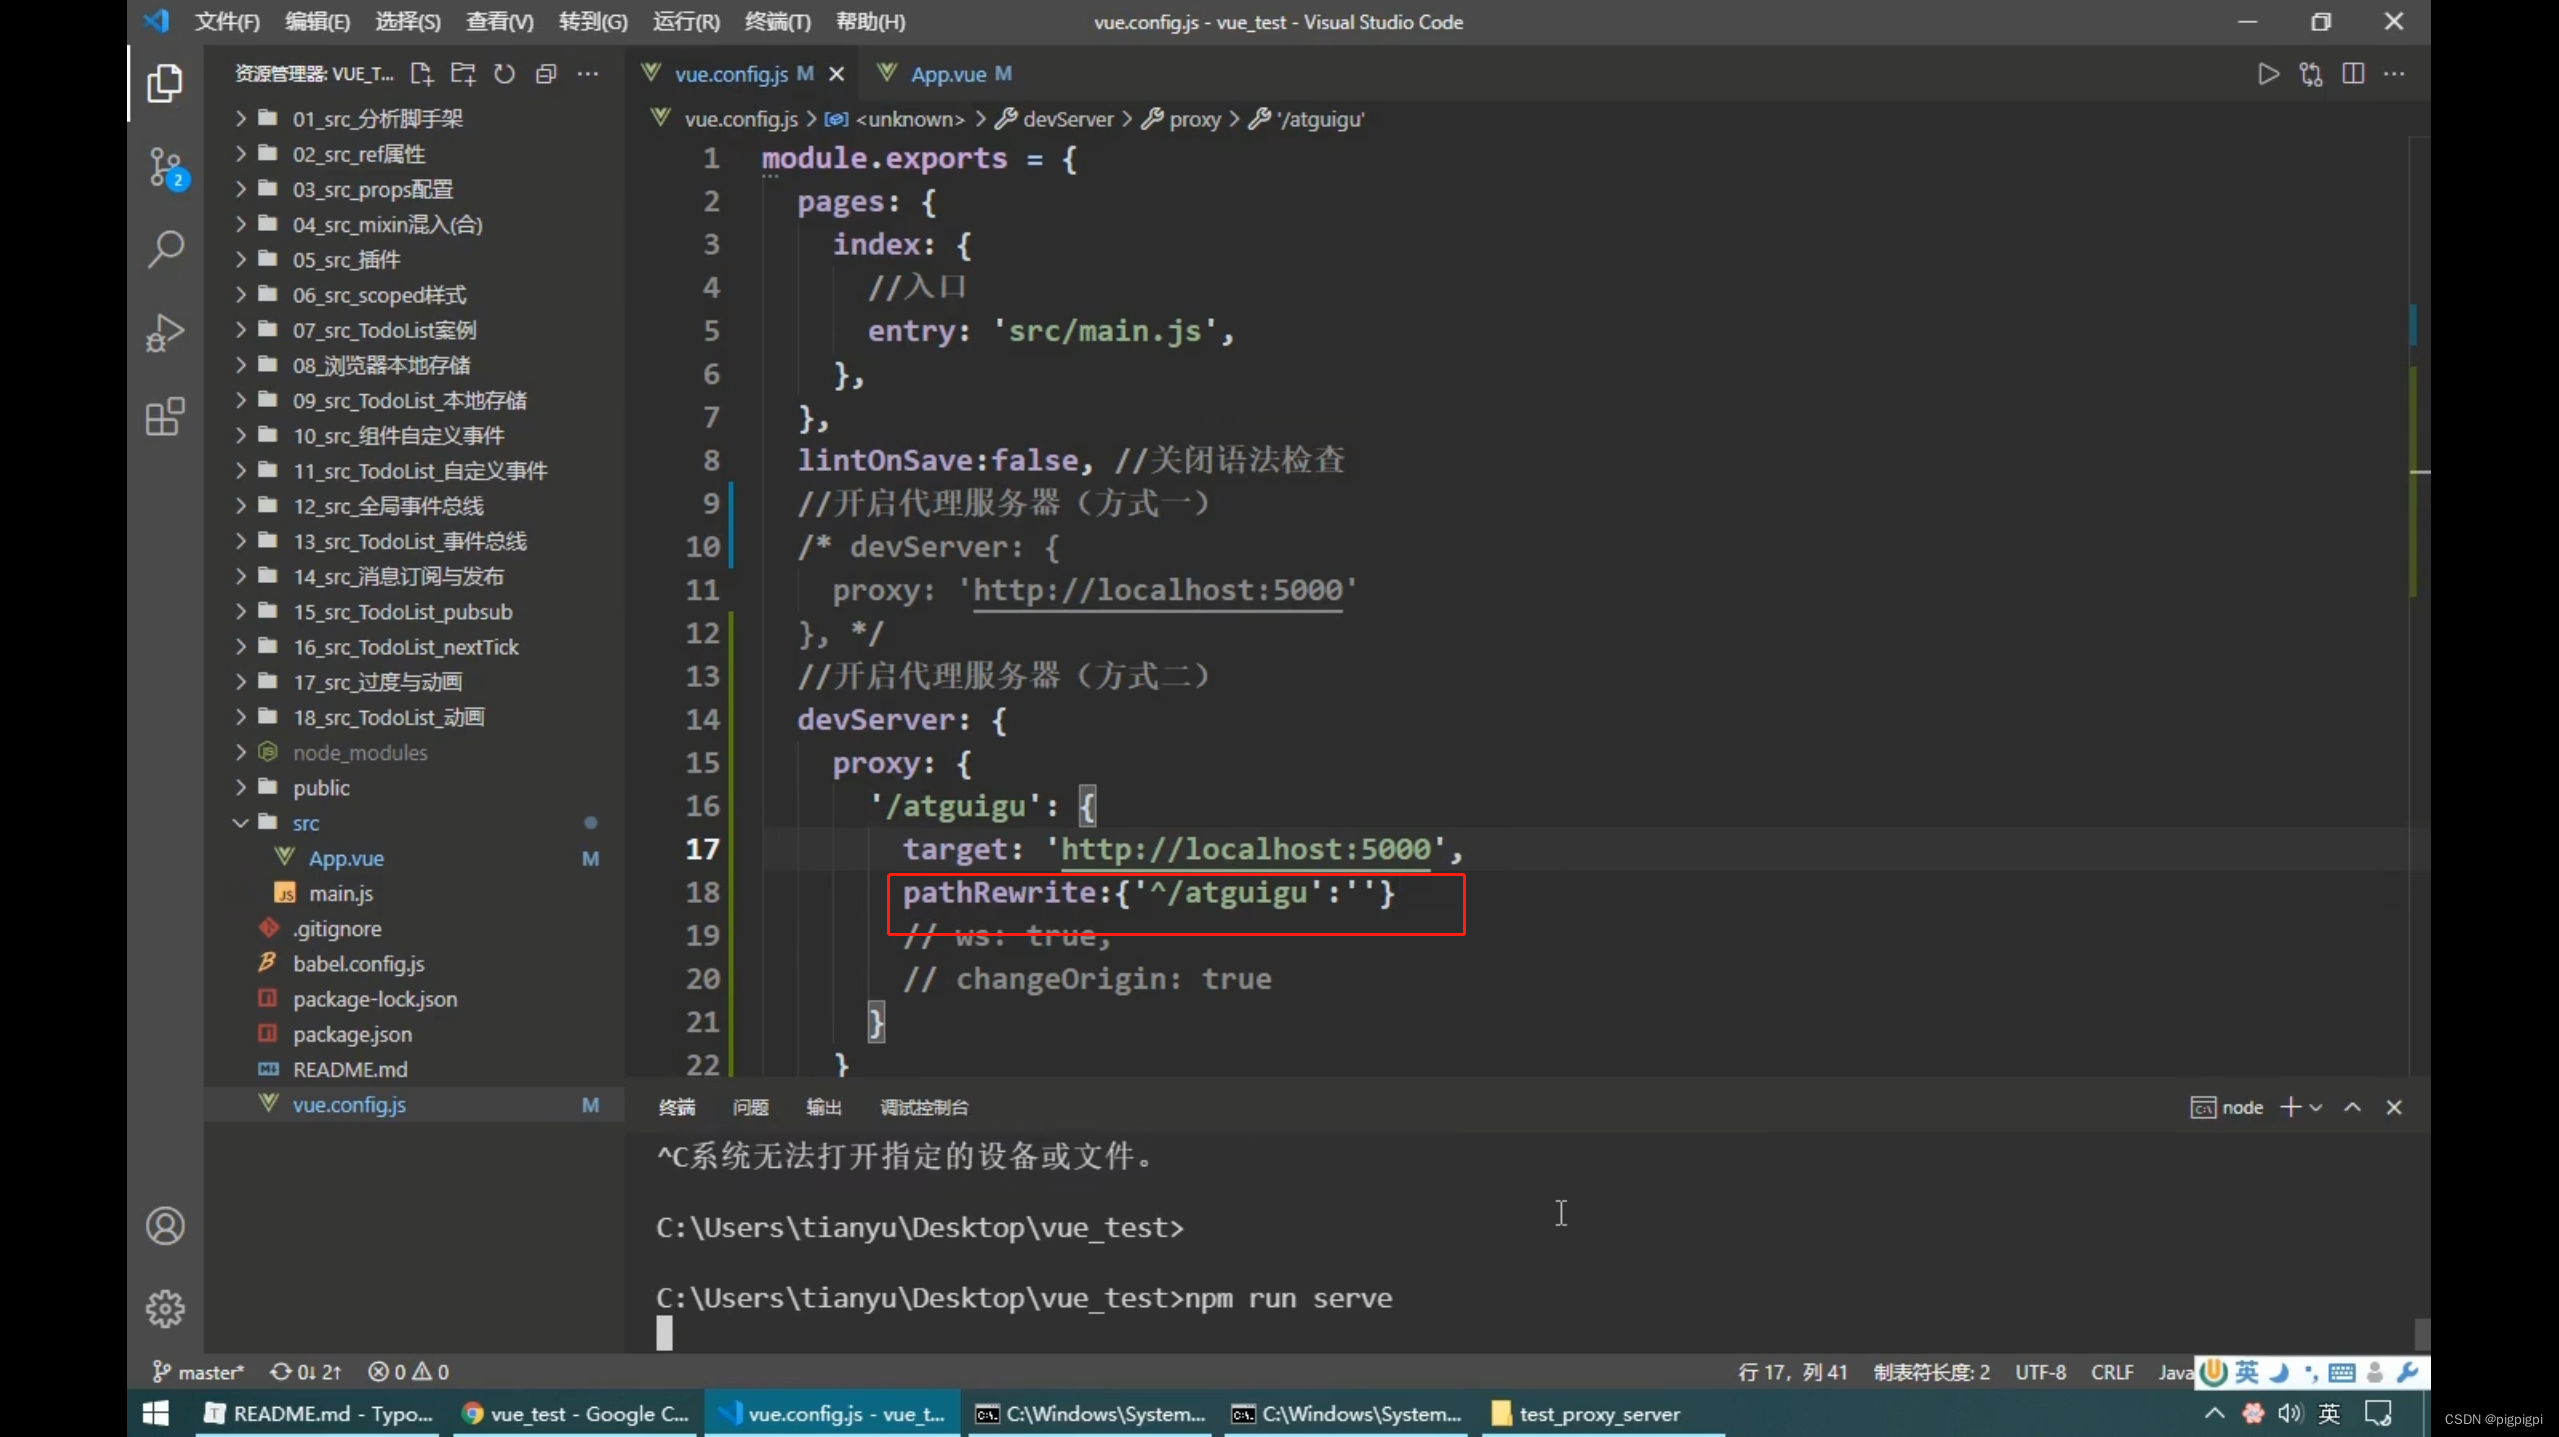Switch to vue_test Google Chrome taskbar window
The width and height of the screenshot is (2559, 1437).
click(575, 1414)
